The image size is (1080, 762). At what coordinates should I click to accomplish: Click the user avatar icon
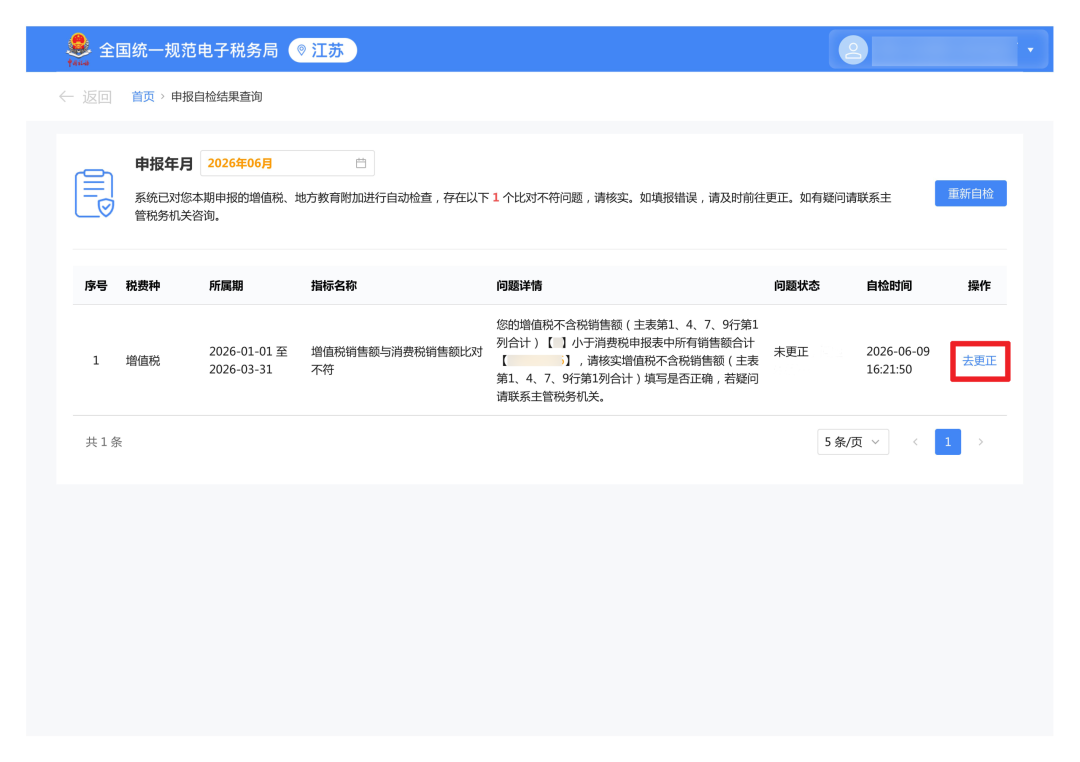853,50
